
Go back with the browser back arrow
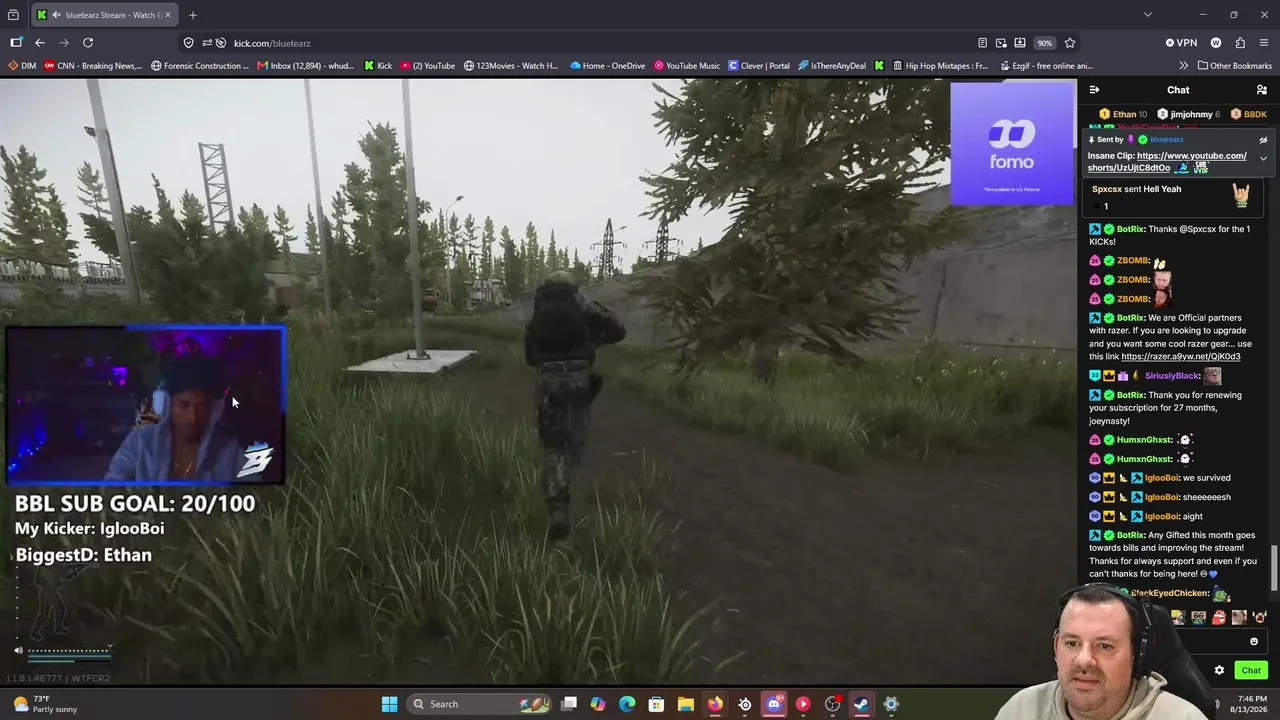tap(40, 43)
